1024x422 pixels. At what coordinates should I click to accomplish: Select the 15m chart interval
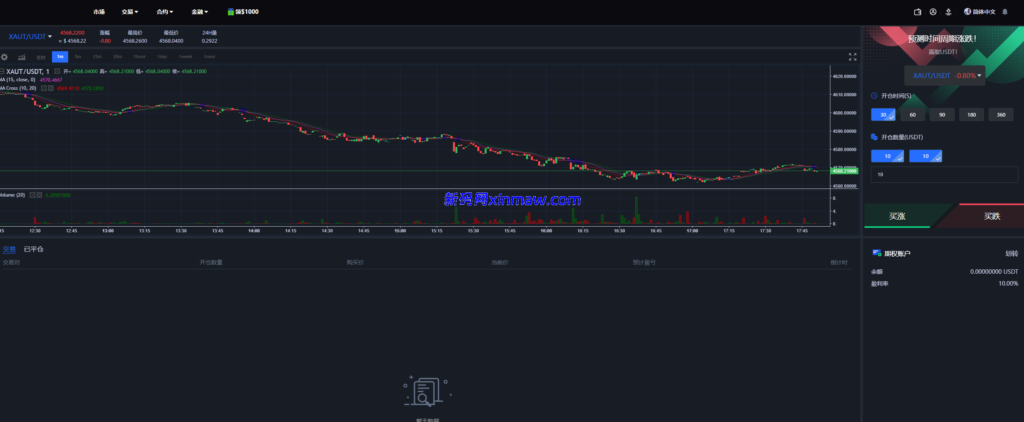click(97, 57)
